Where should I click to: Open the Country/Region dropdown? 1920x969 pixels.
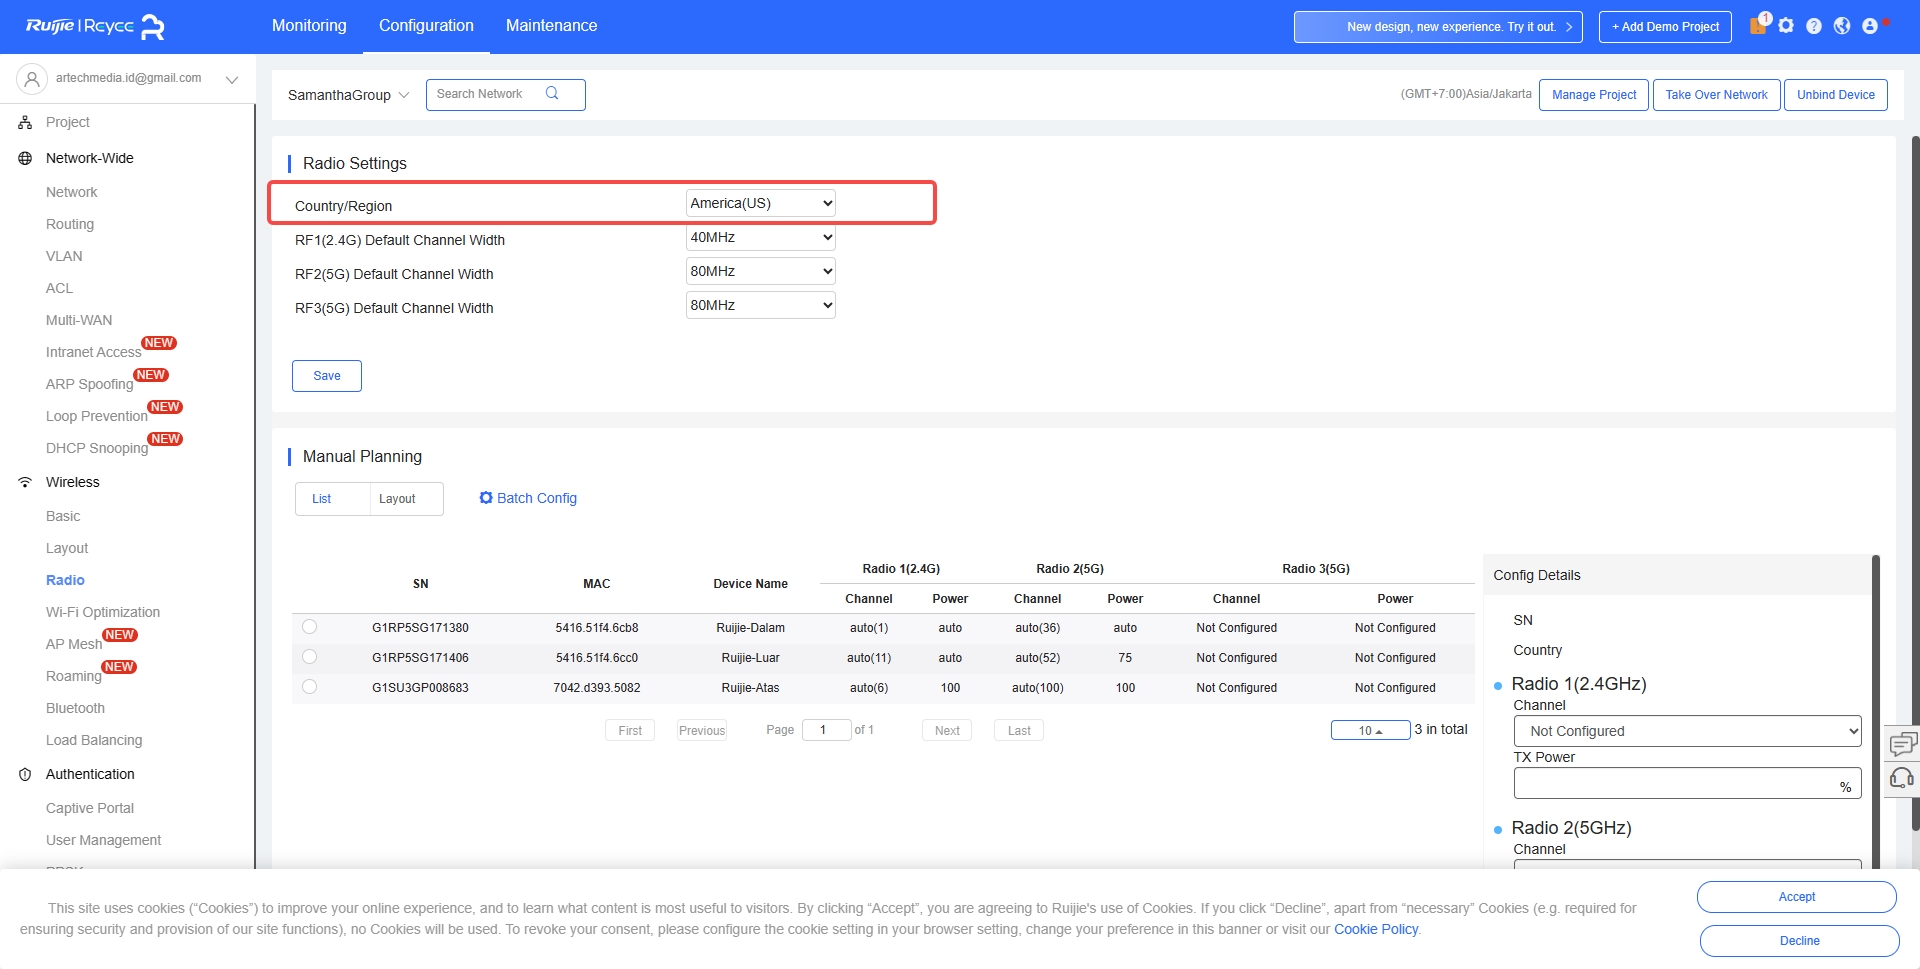pos(760,203)
